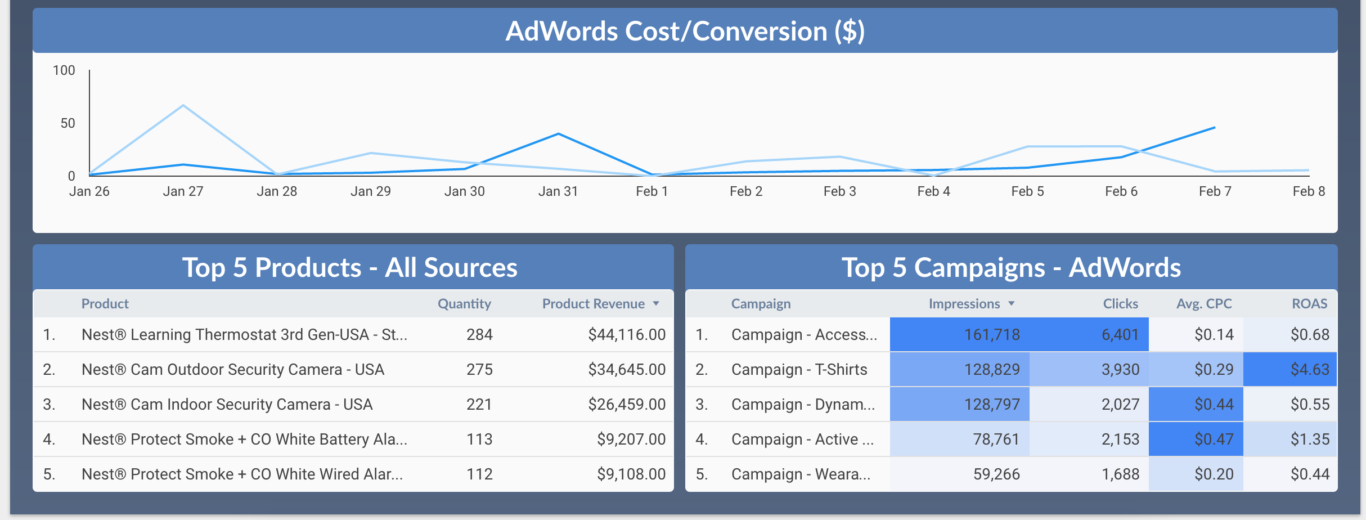Click impressions cell 128,829
Viewport: 1366px width, 520px height.
[960, 369]
